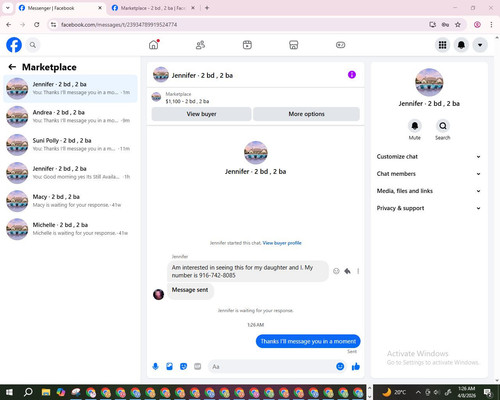Screen dimensions: 500x400
Task: Bookmark this page with the star icon
Action: (x=458, y=24)
